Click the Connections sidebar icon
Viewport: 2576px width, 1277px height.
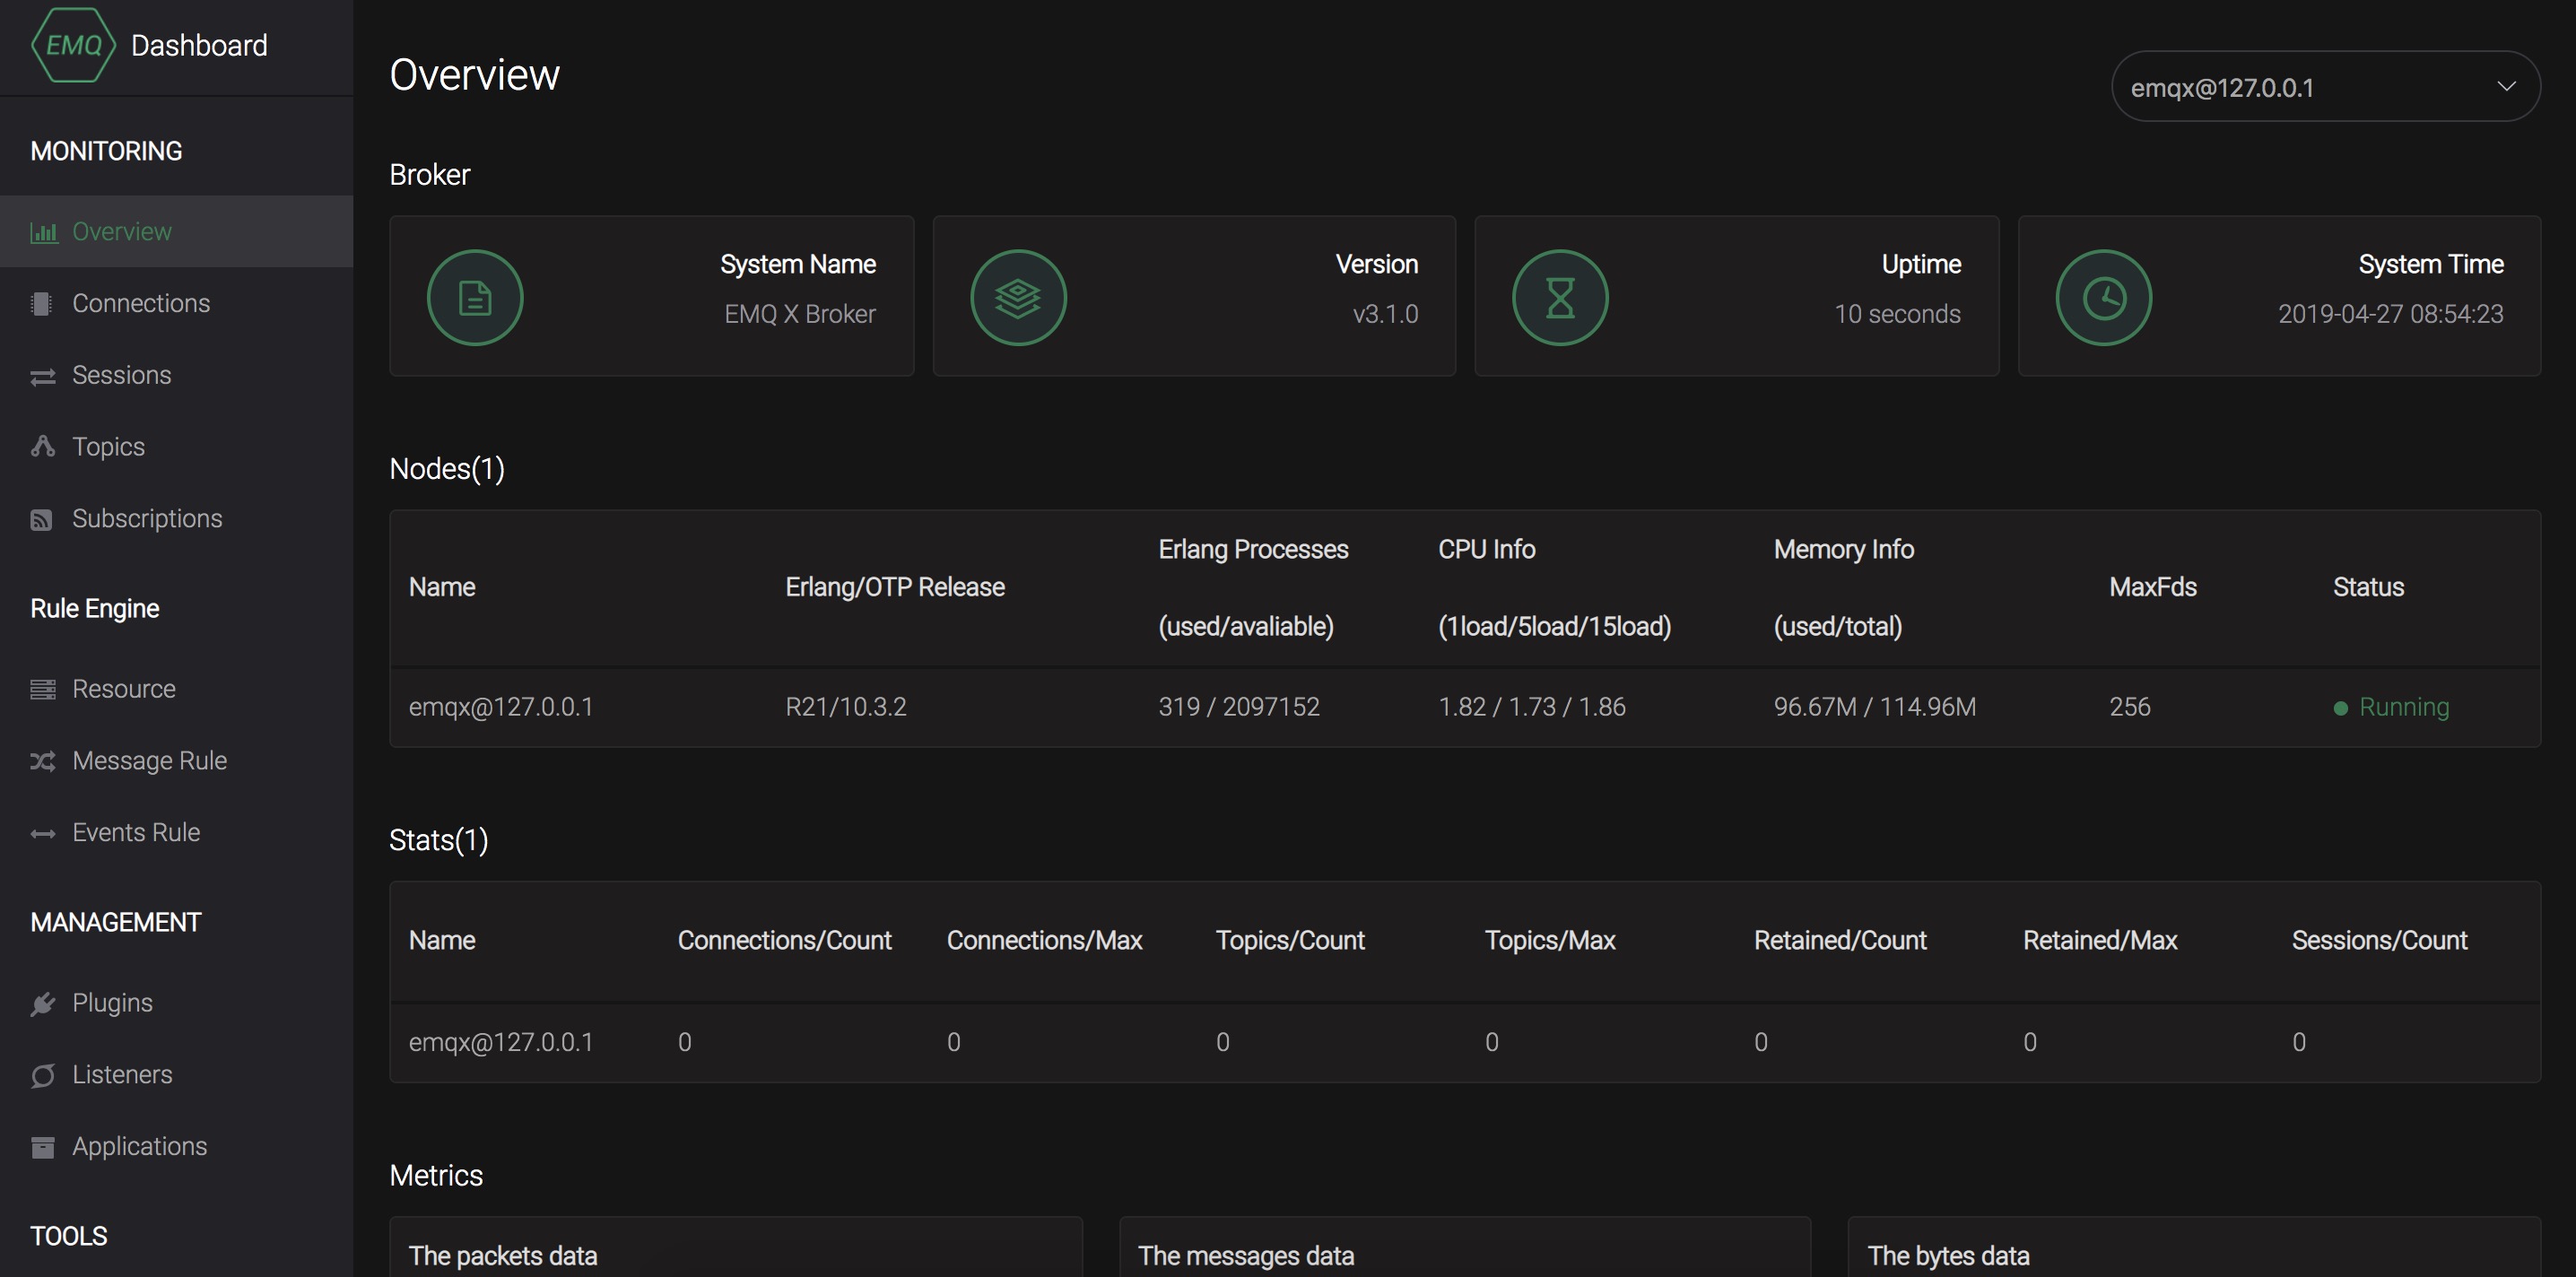tap(42, 304)
